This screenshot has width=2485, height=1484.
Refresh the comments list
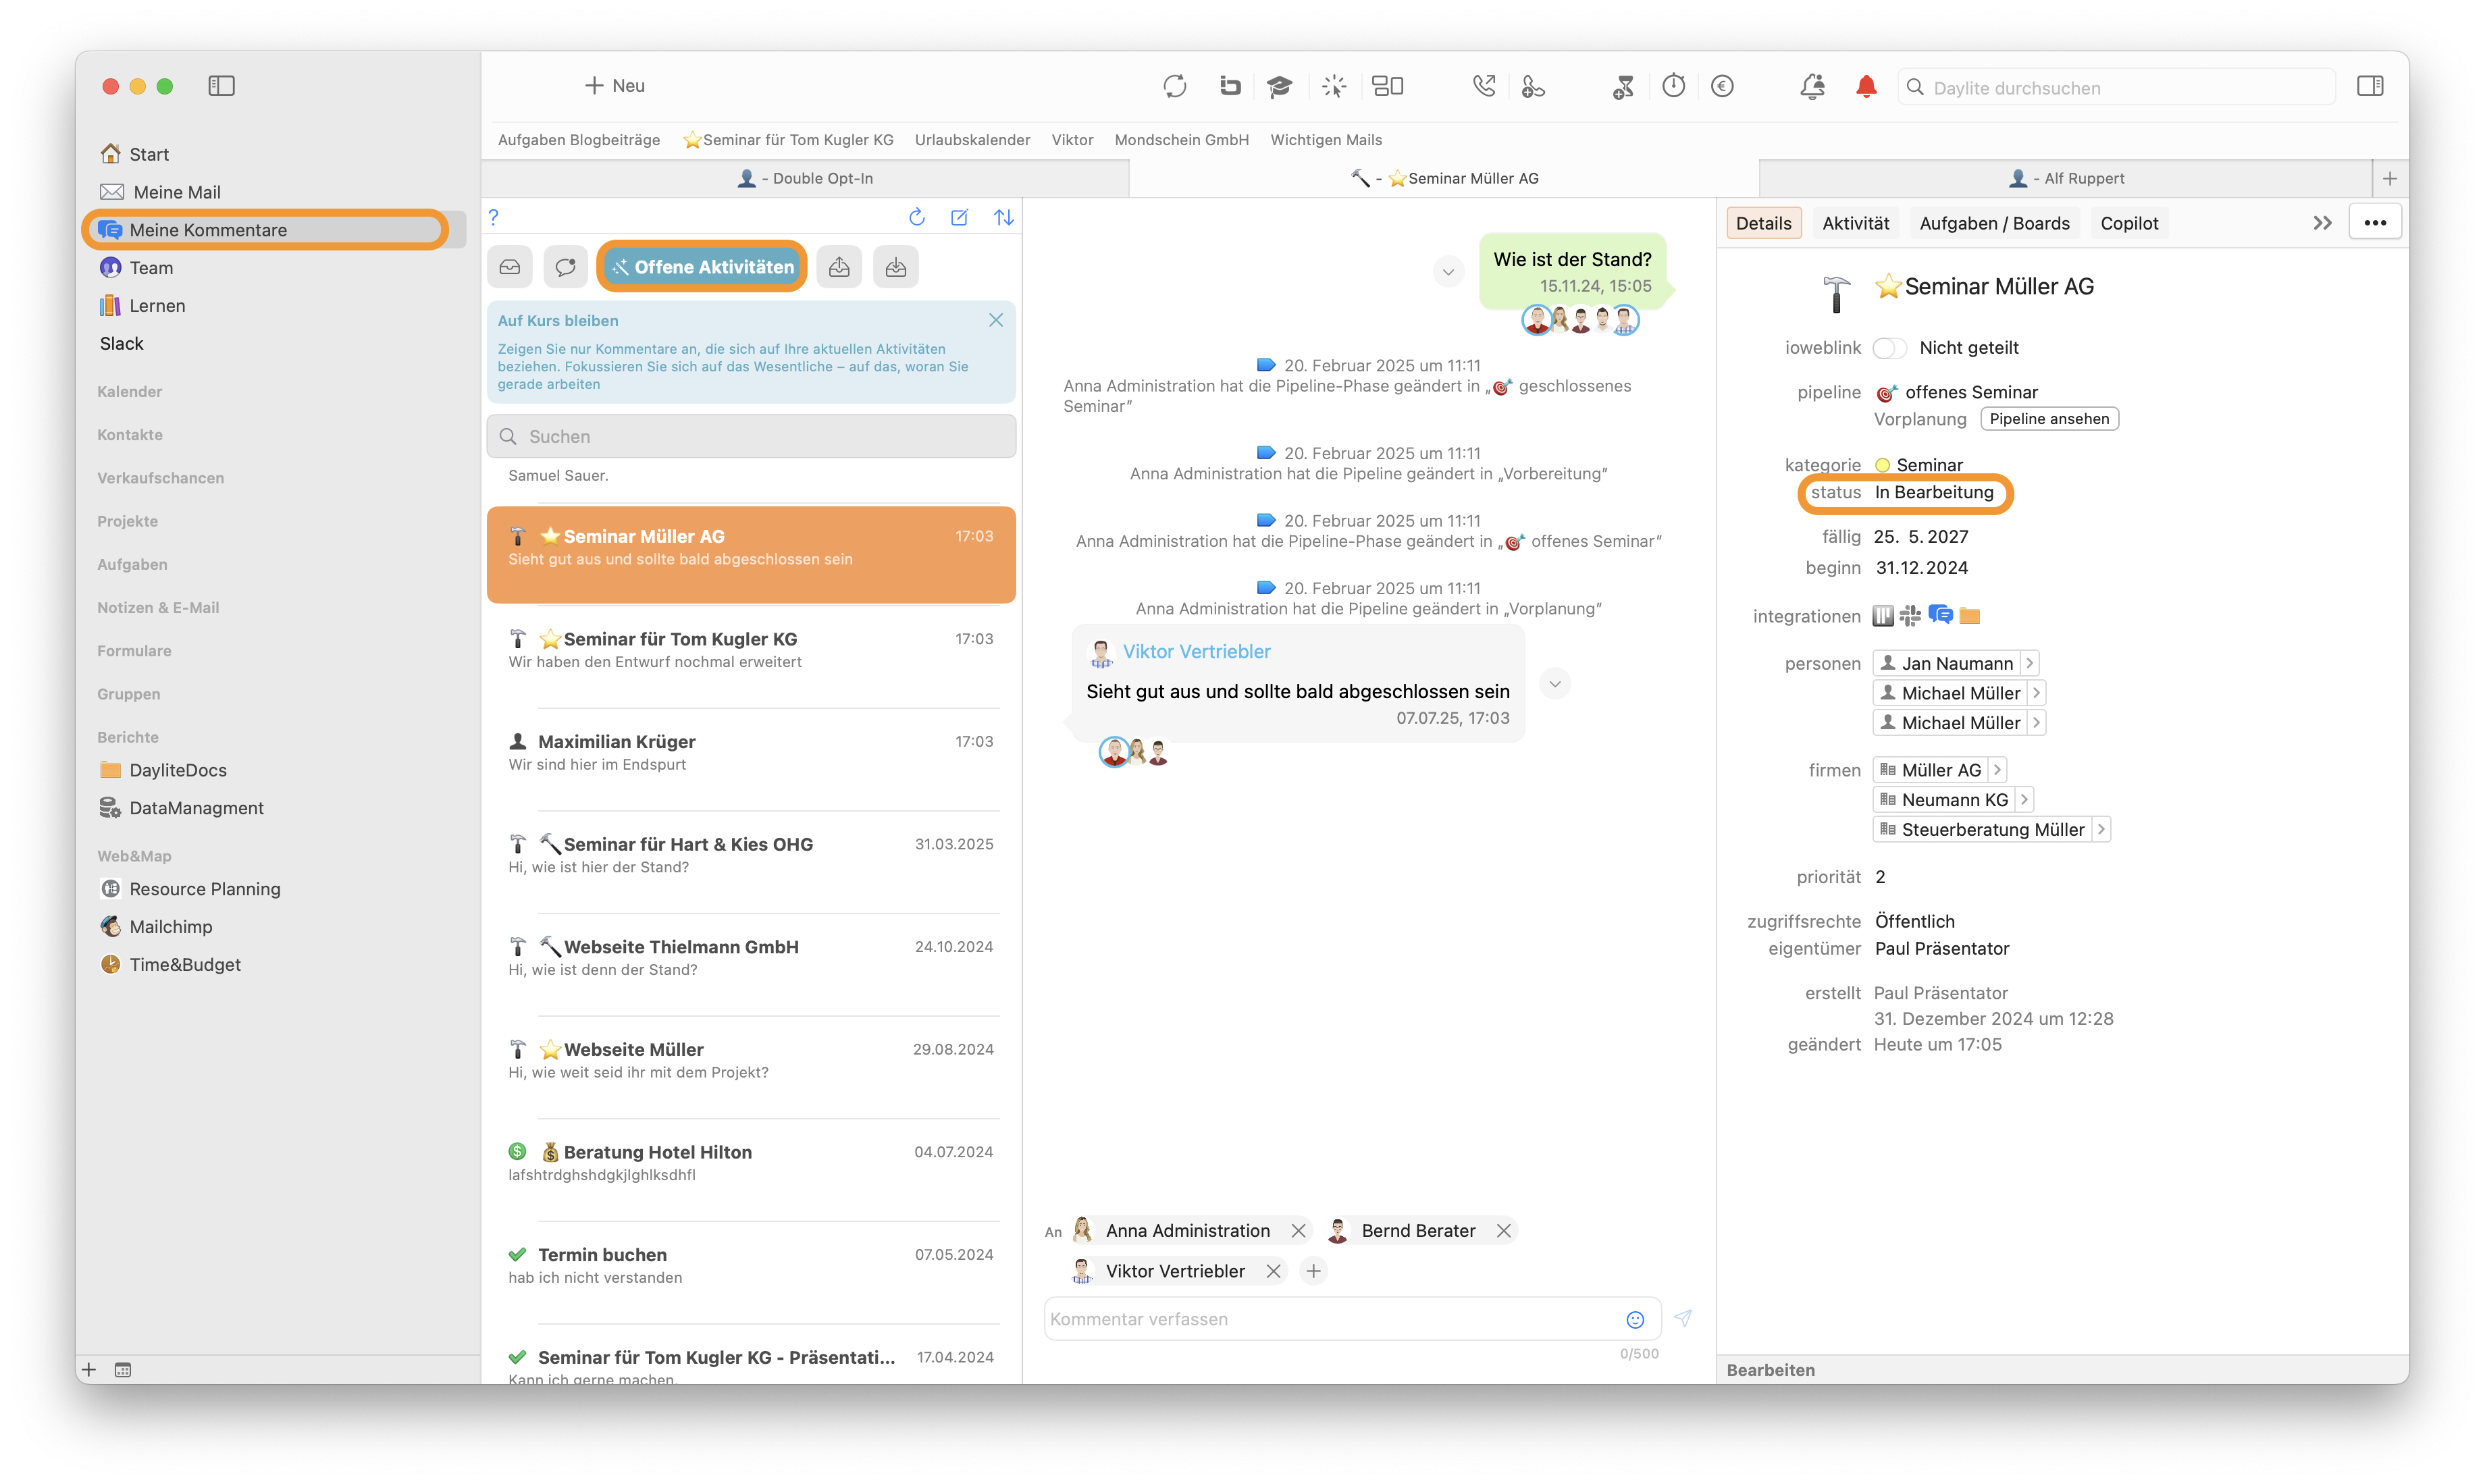coord(916,217)
